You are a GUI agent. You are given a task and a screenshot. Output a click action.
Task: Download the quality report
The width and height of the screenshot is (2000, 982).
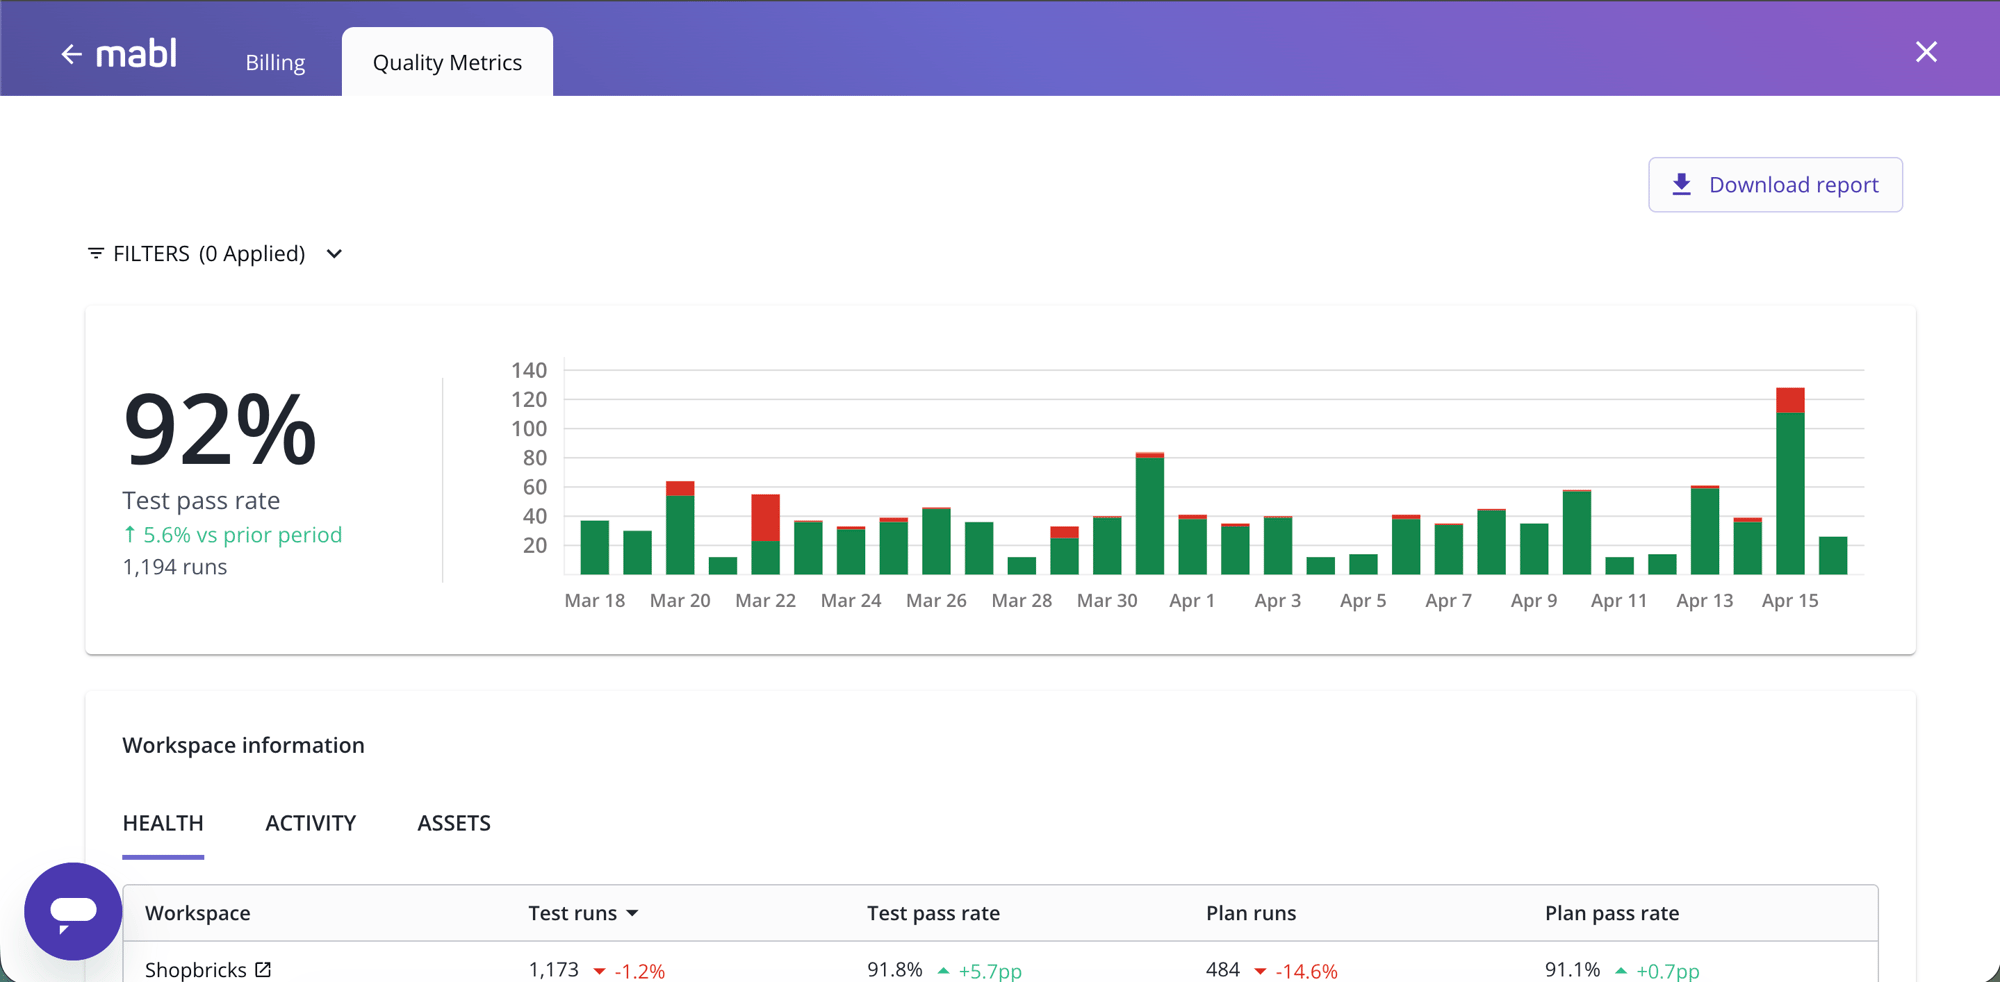[x=1775, y=185]
